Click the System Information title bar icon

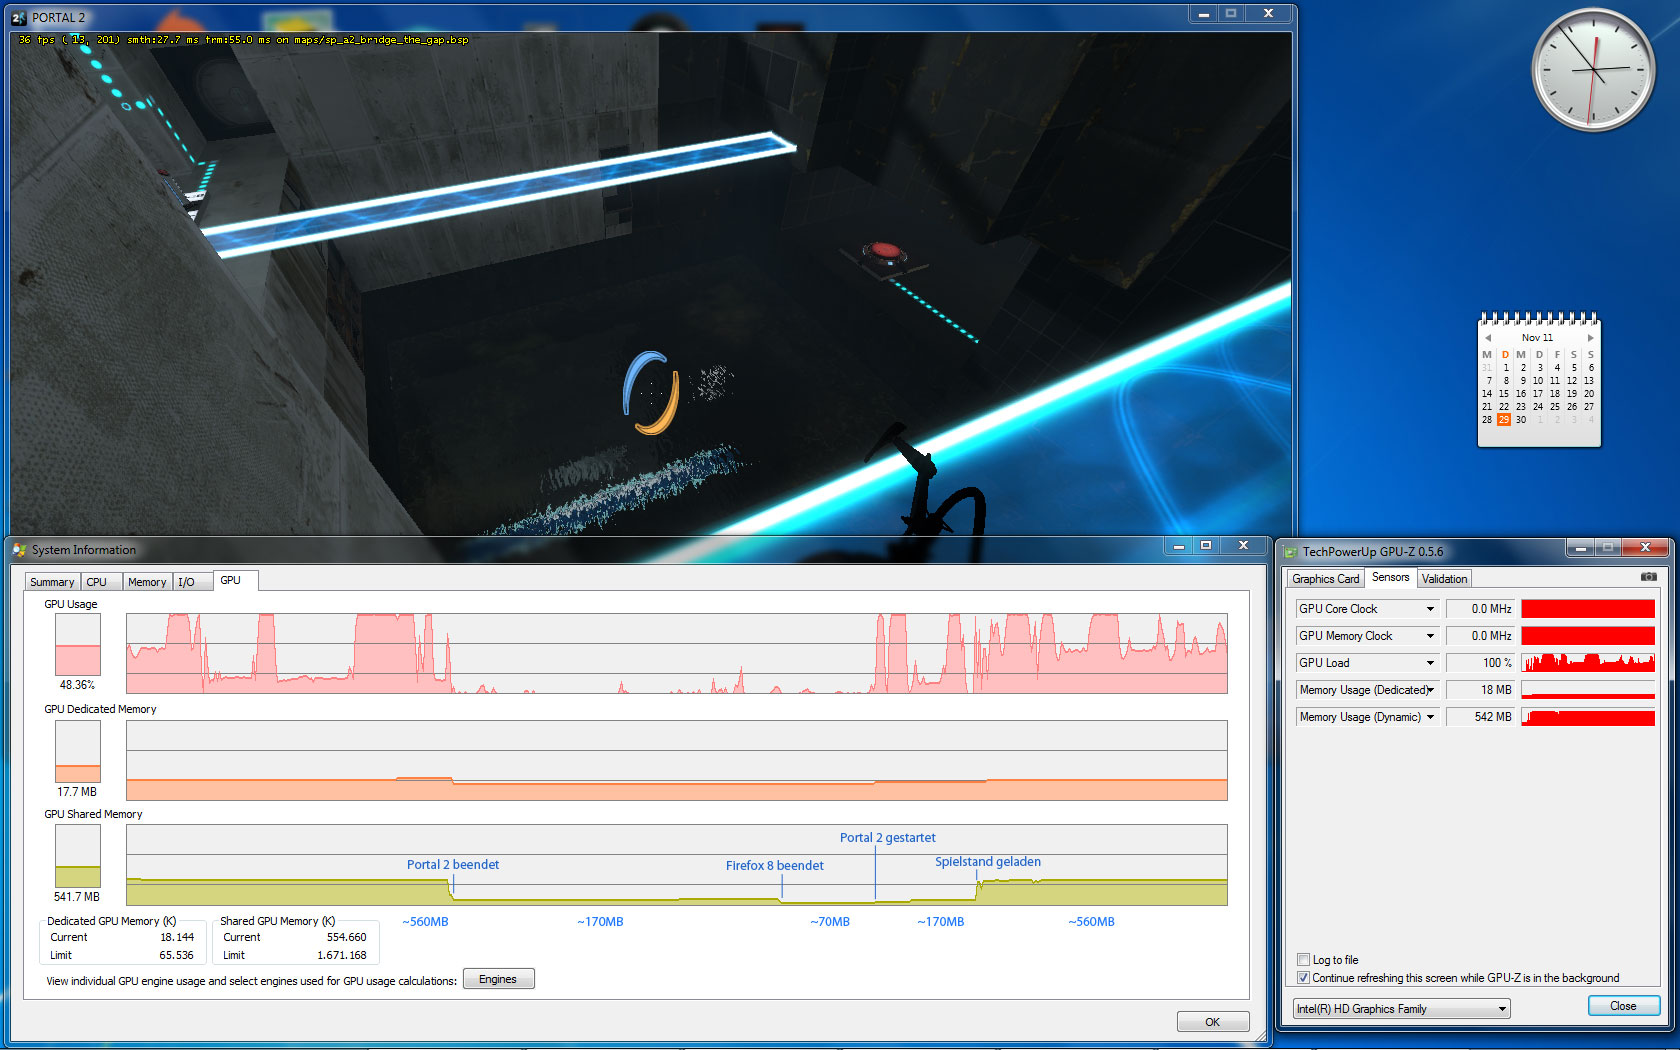click(20, 550)
